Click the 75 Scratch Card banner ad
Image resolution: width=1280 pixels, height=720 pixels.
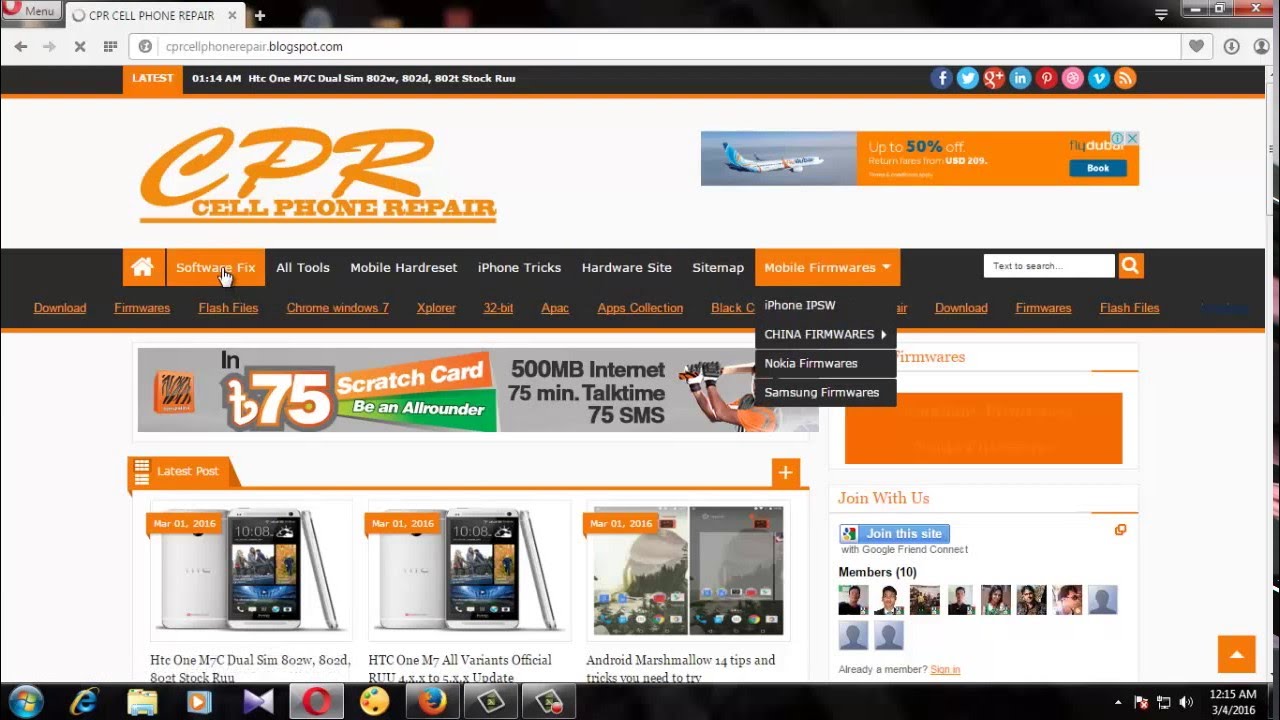(477, 390)
